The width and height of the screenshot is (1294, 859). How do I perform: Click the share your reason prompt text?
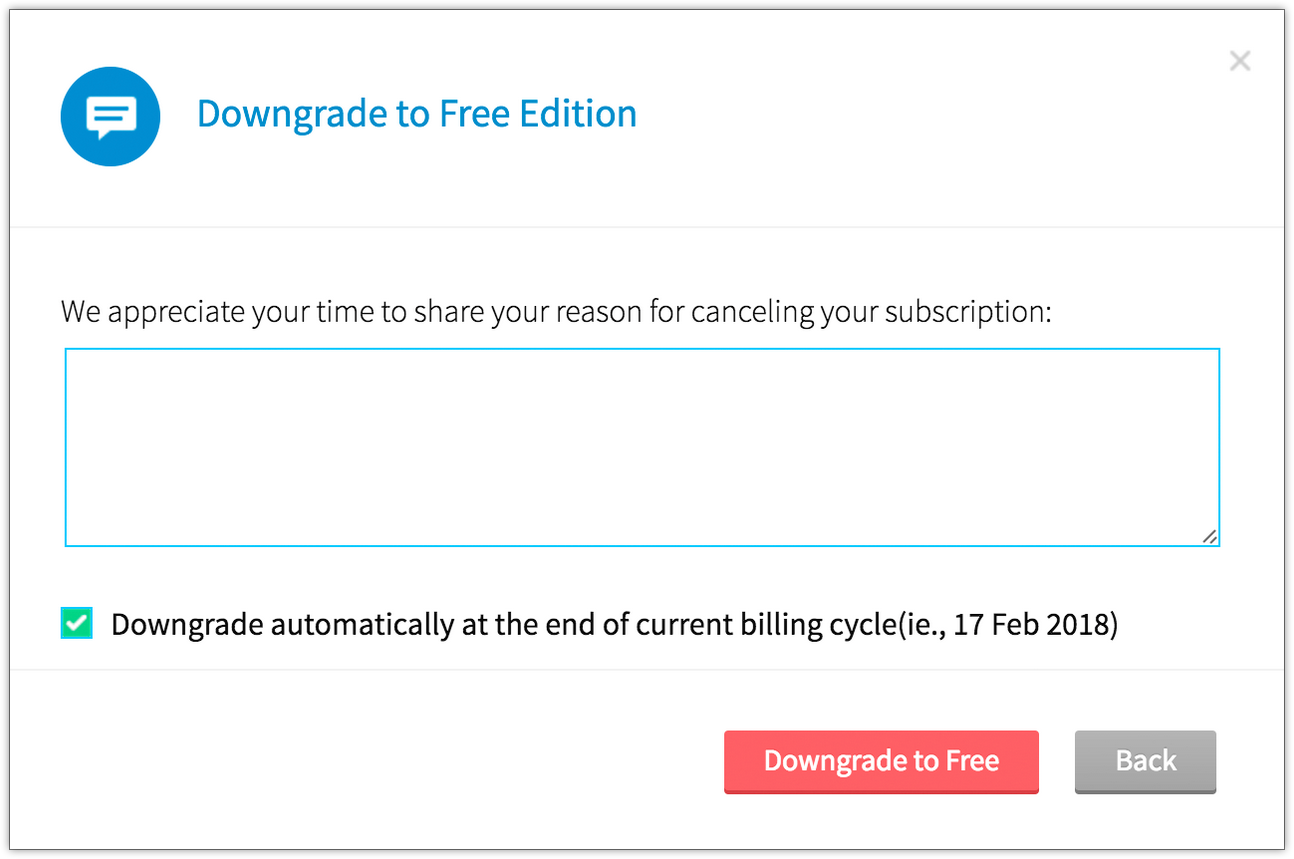(x=556, y=312)
